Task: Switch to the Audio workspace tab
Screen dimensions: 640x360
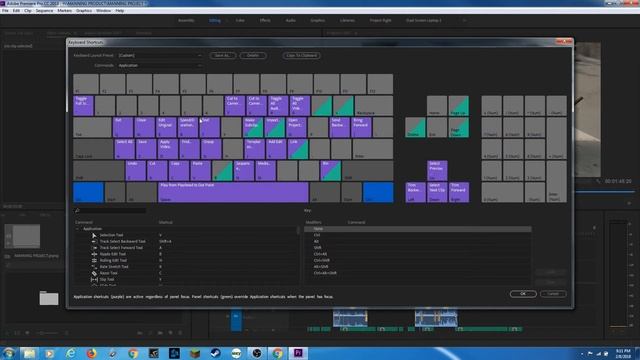Action: point(290,20)
